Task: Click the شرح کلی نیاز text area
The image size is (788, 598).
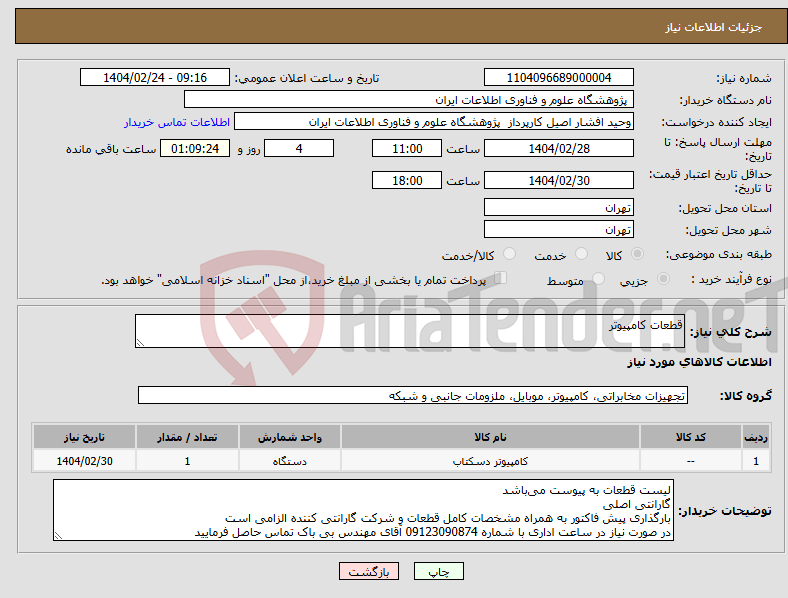Action: (x=410, y=331)
